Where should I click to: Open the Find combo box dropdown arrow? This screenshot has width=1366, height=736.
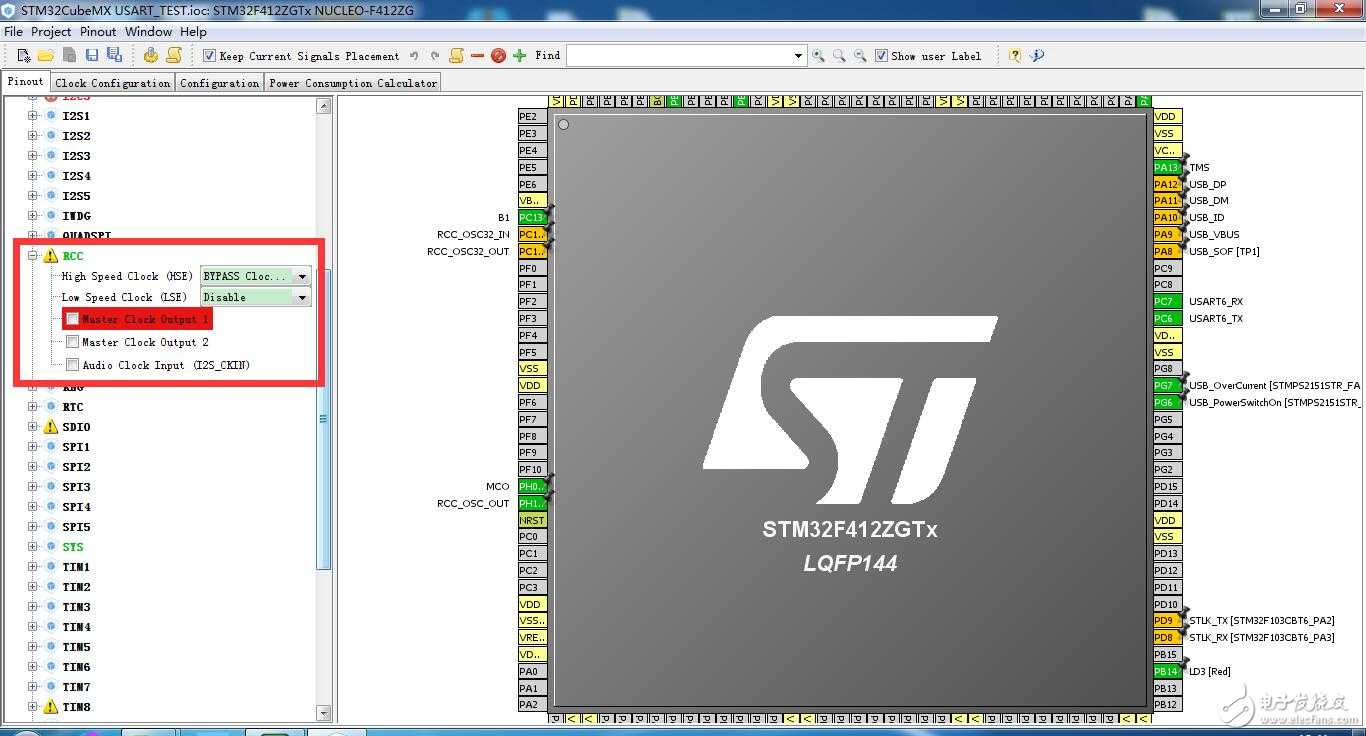798,56
